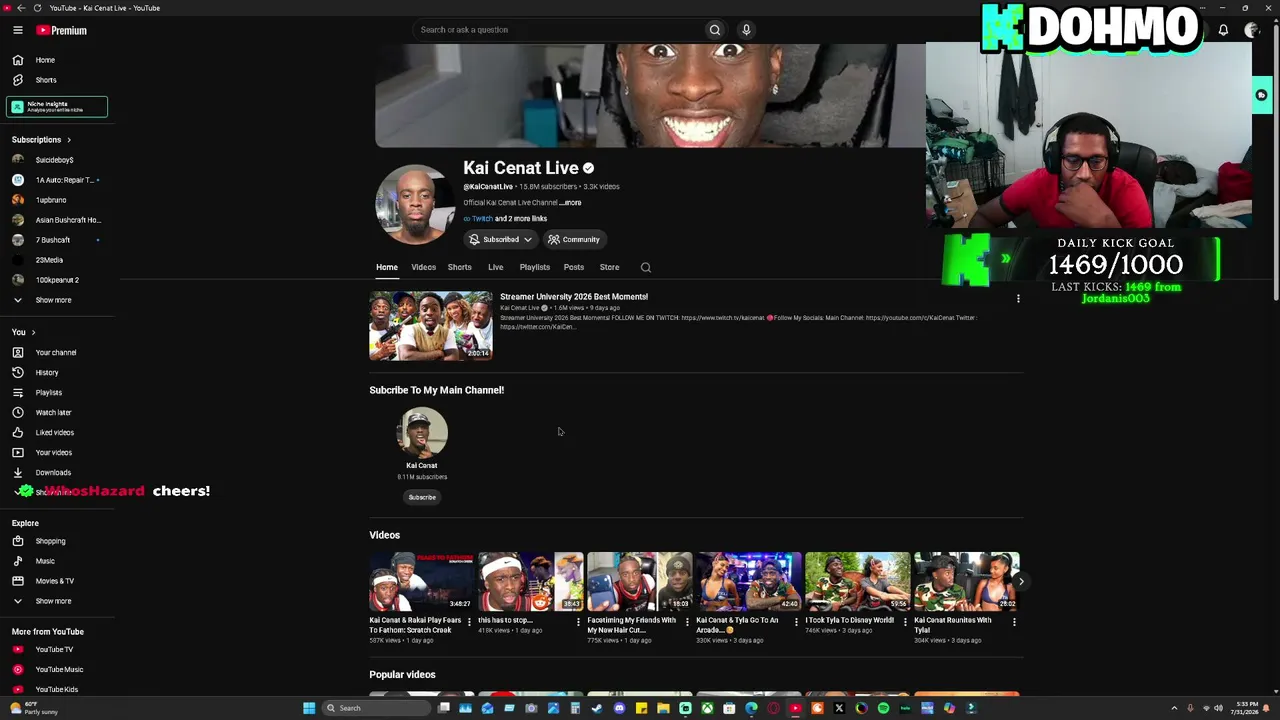Open 'Kai Cenat & Tyla Go To An Arcade' thumbnail
The width and height of the screenshot is (1280, 720).
pos(749,581)
